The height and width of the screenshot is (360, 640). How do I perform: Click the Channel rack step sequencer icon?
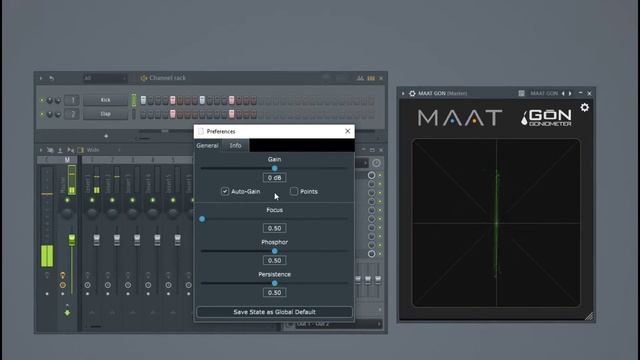click(371, 78)
